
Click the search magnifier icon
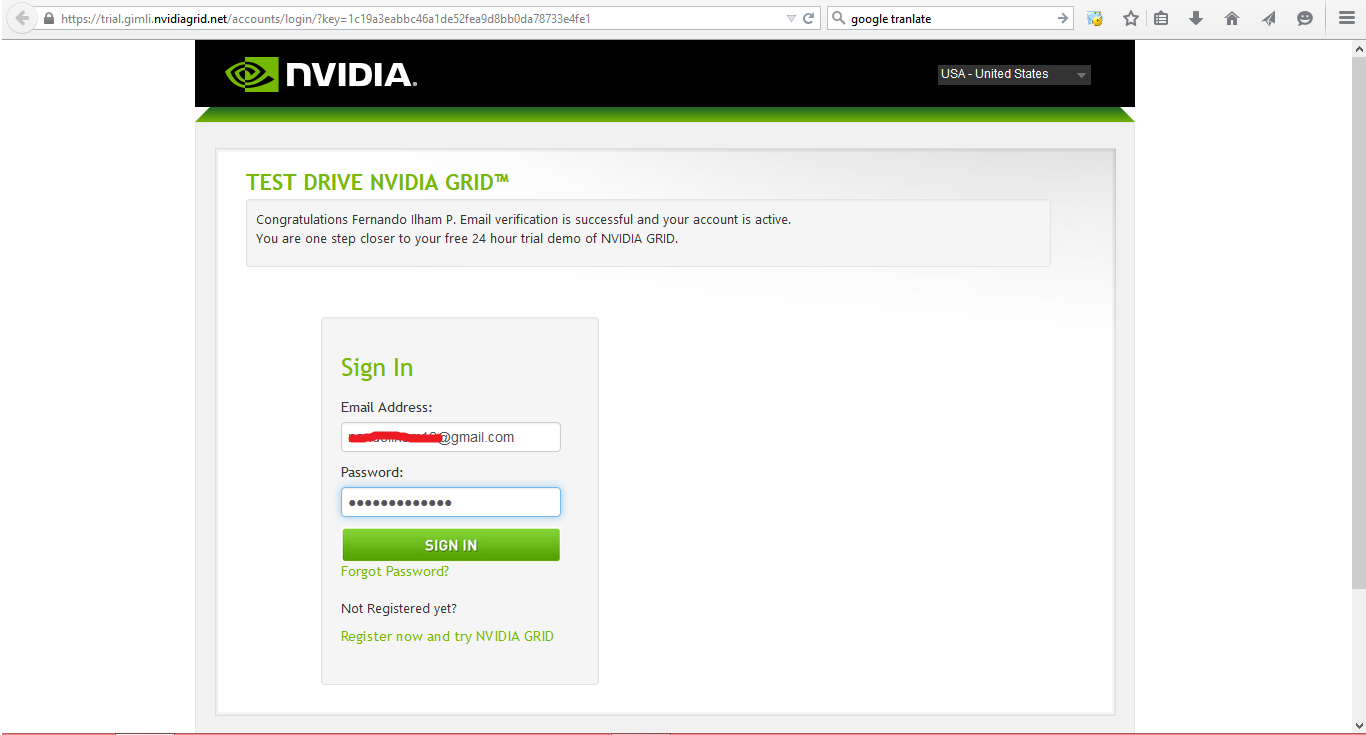838,18
